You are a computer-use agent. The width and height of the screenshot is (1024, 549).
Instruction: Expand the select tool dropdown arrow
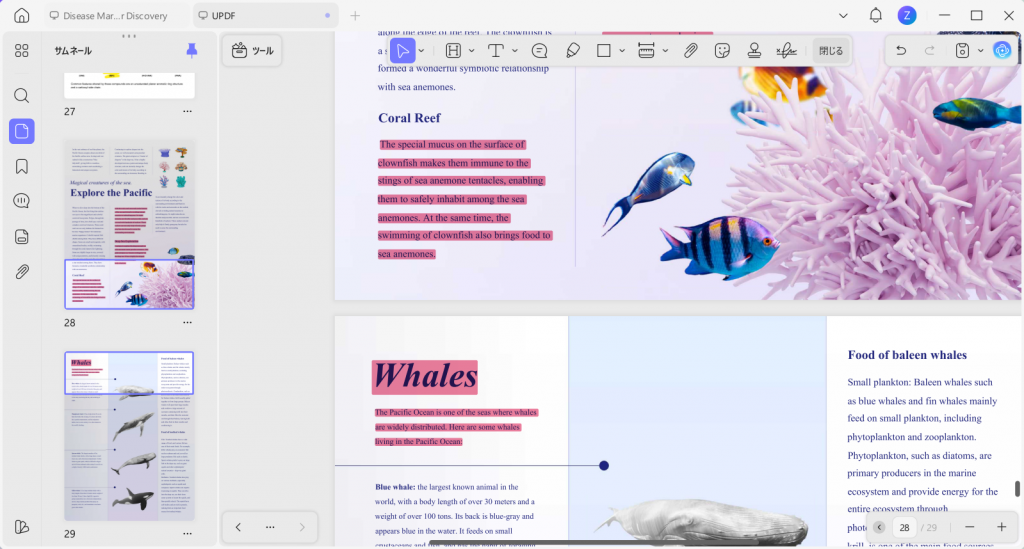point(421,50)
